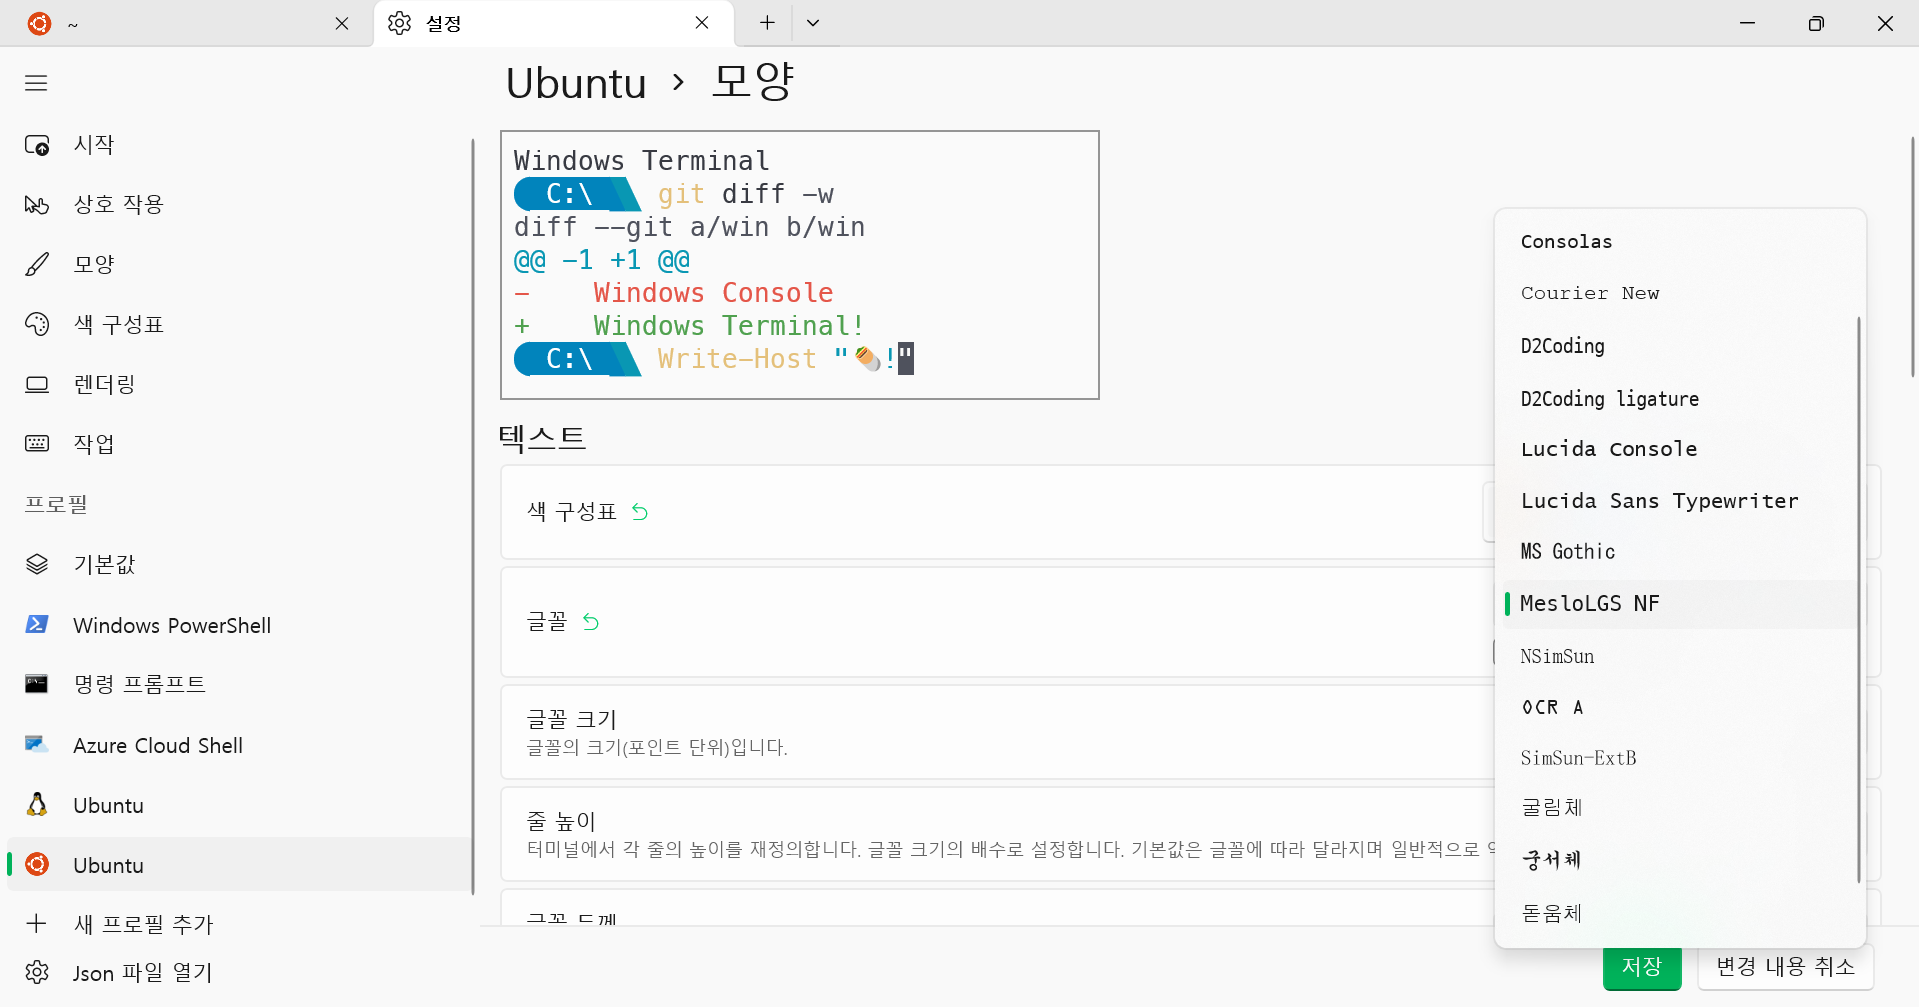Click the 상호 작용 interaction icon
This screenshot has height=1007, width=1919.
[x=37, y=205]
